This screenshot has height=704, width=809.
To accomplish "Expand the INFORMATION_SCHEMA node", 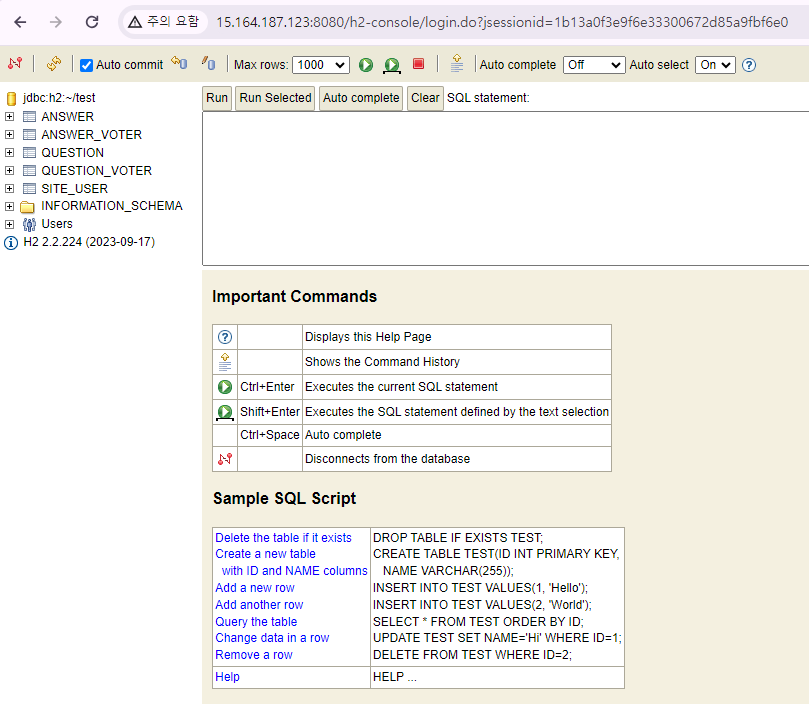I will click(x=9, y=206).
